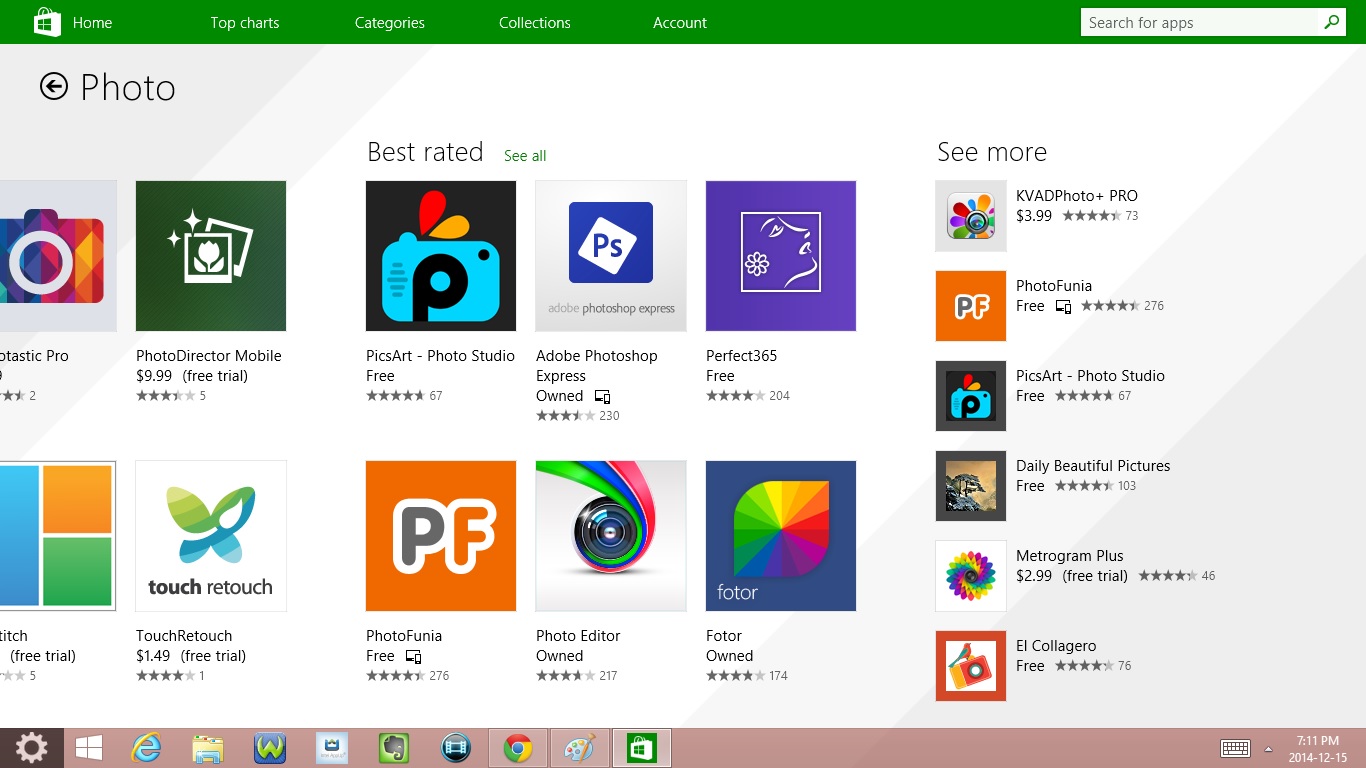
Task: Open El Collagero icon
Action: (x=971, y=666)
